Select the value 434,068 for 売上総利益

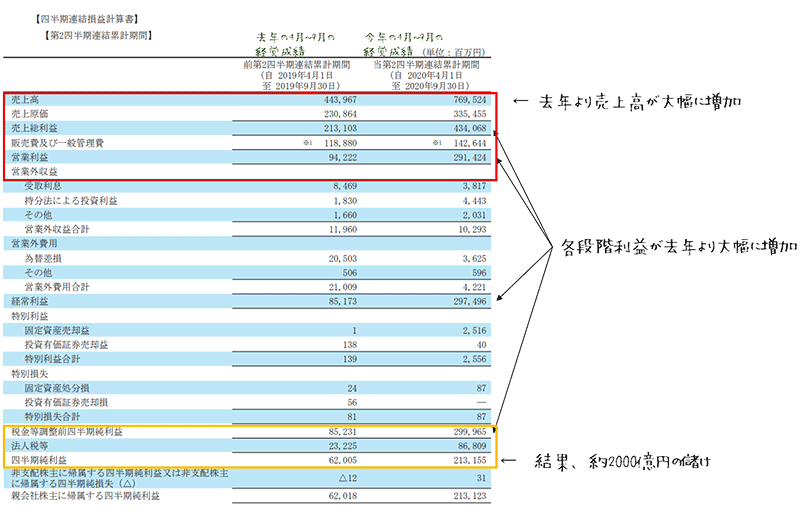[x=470, y=128]
